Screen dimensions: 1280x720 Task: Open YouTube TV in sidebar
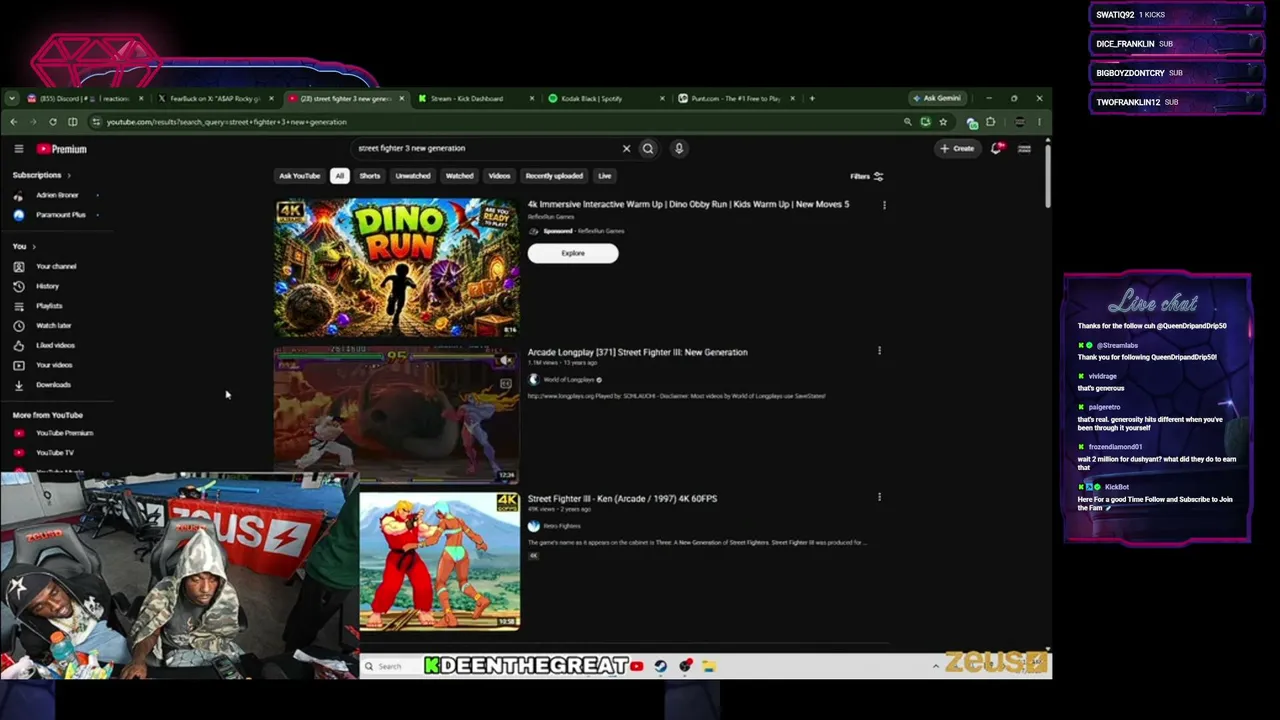click(57, 453)
